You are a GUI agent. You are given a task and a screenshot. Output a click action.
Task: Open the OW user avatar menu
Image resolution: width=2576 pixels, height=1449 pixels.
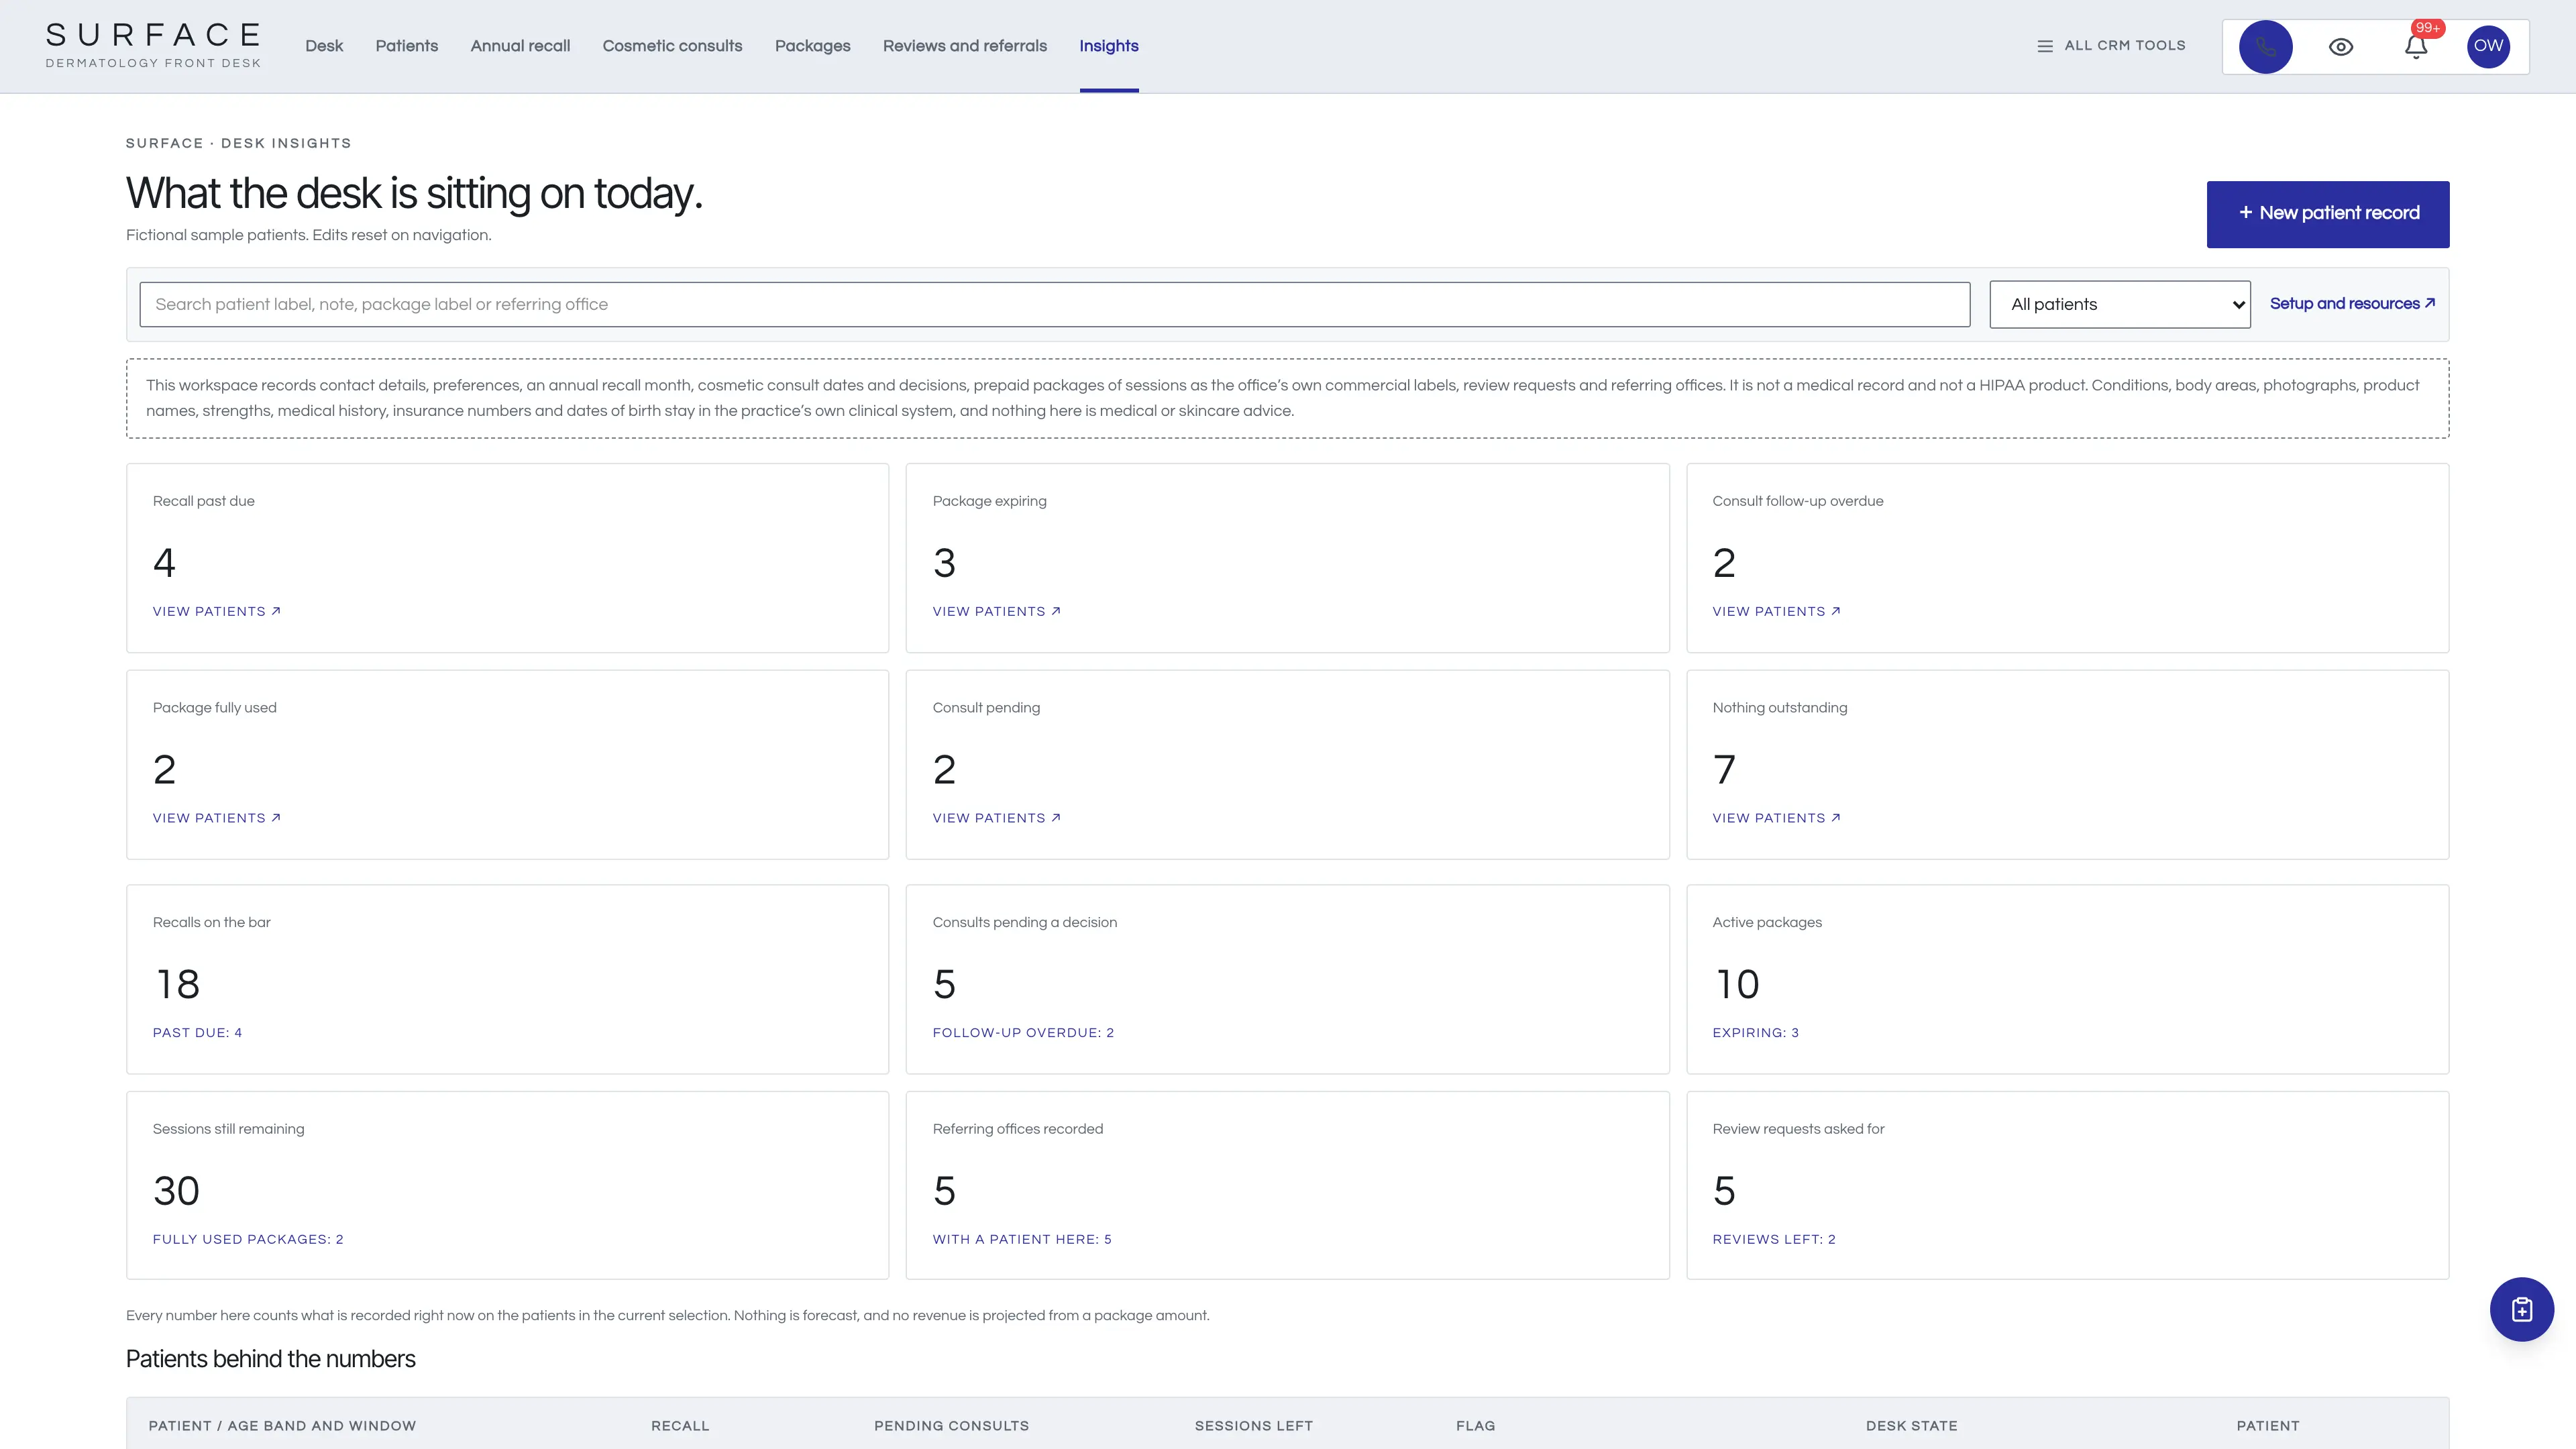[x=2488, y=46]
